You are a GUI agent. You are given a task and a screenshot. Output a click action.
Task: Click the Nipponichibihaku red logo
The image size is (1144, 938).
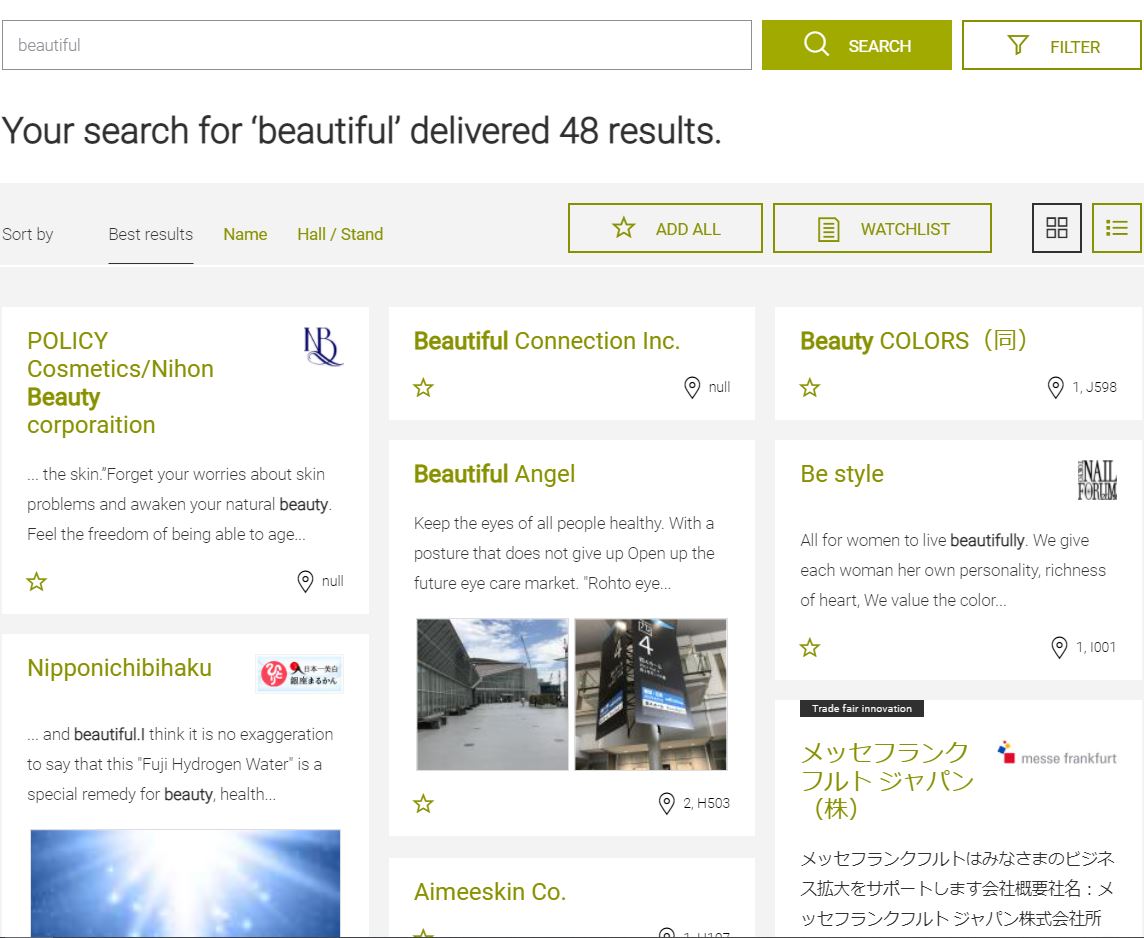(299, 673)
